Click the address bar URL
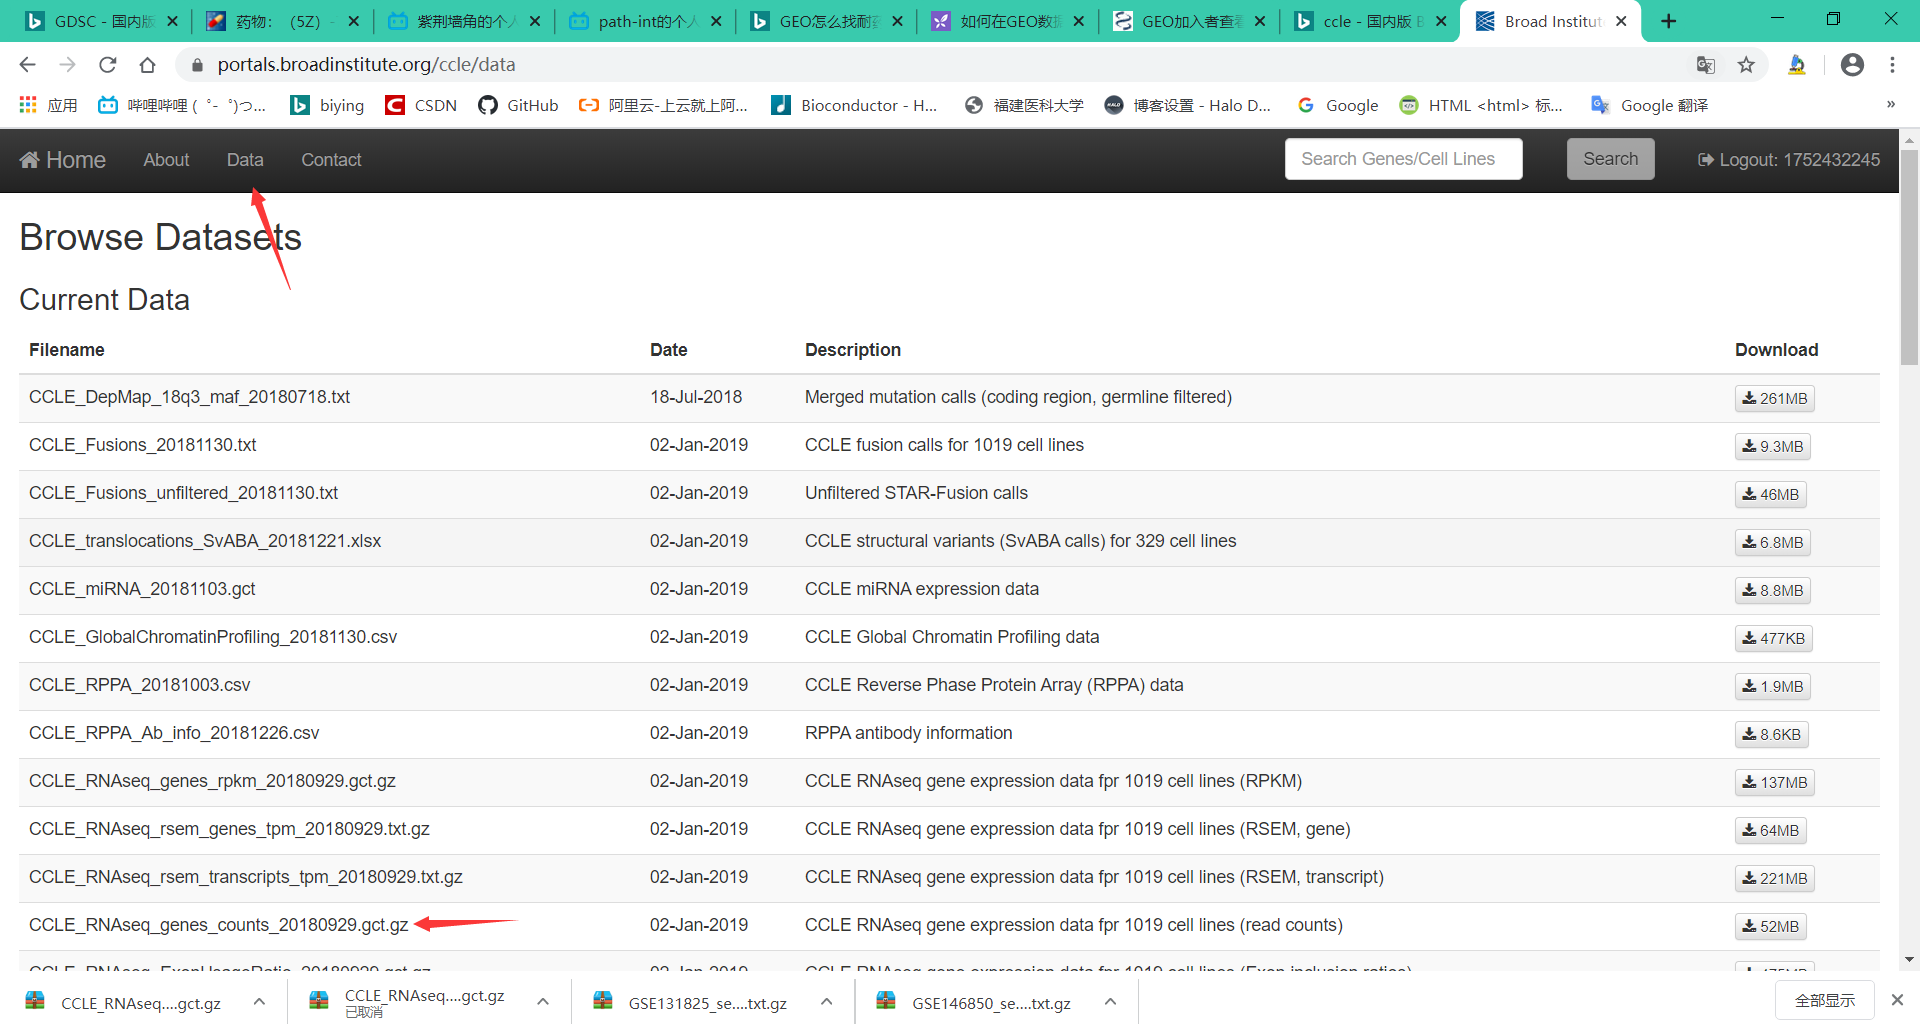This screenshot has width=1920, height=1030. click(366, 65)
